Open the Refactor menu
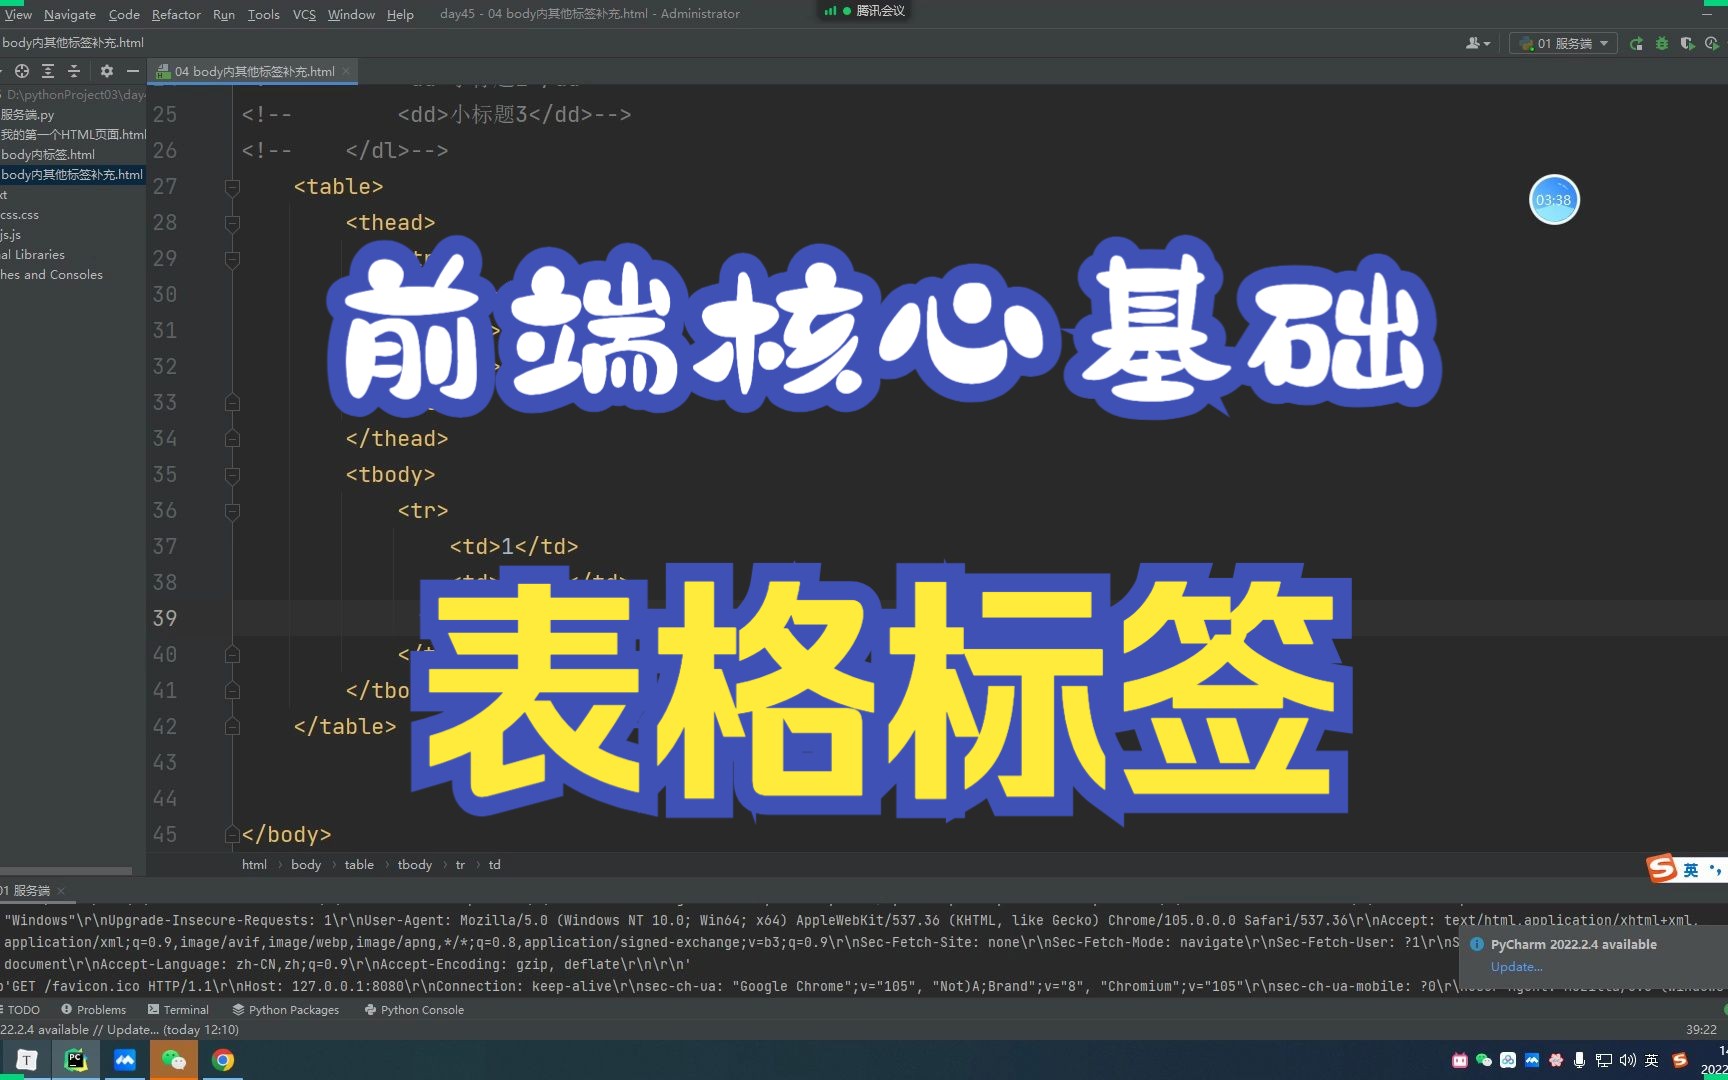Screen dimensions: 1728x1080 176,14
